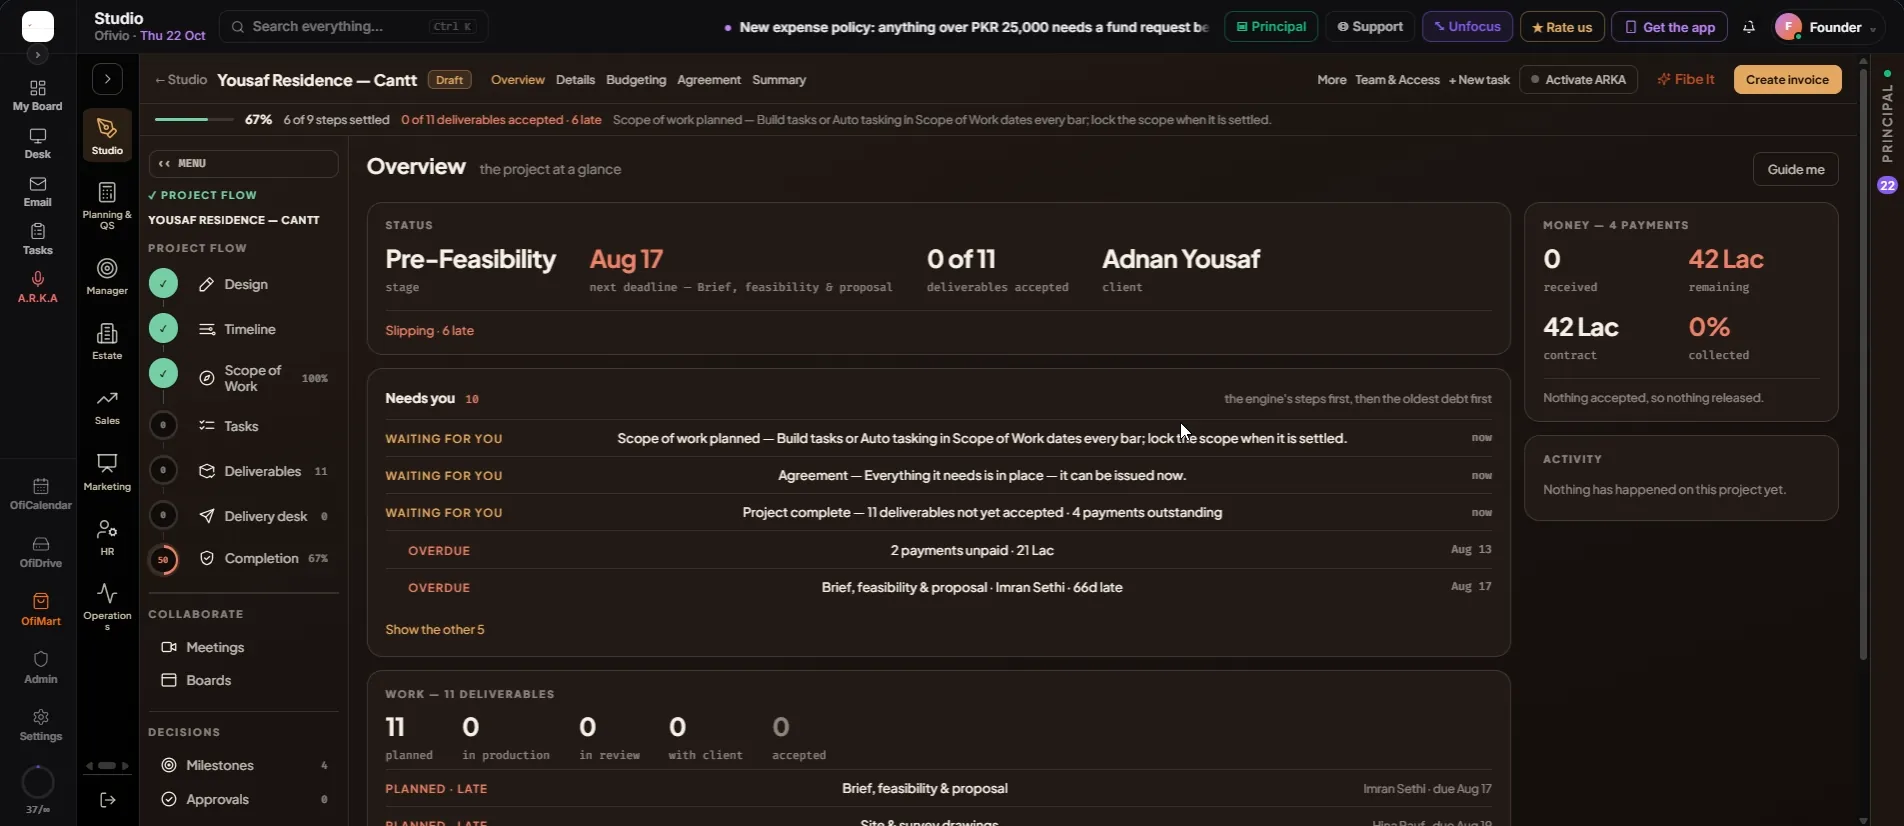
Task: Open the Sales trend icon
Action: click(107, 407)
